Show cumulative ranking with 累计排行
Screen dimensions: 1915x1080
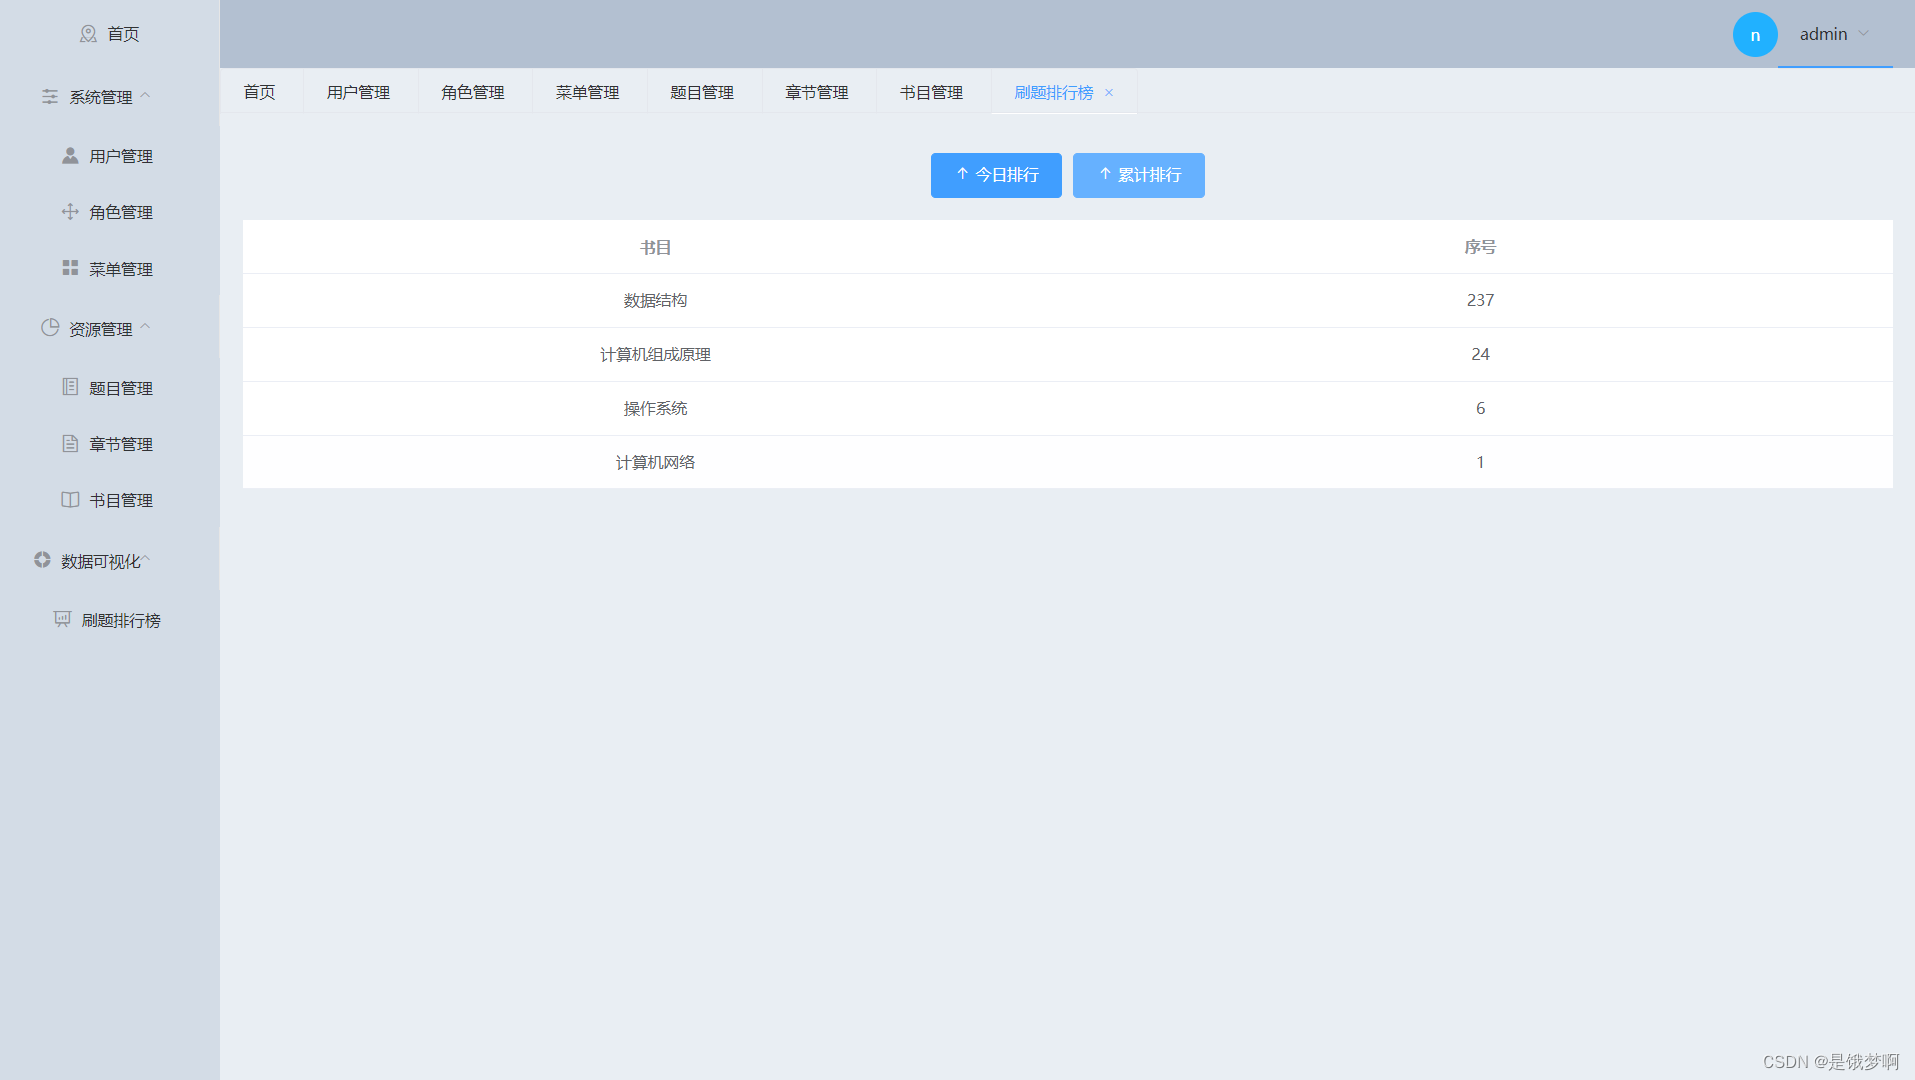click(x=1138, y=175)
